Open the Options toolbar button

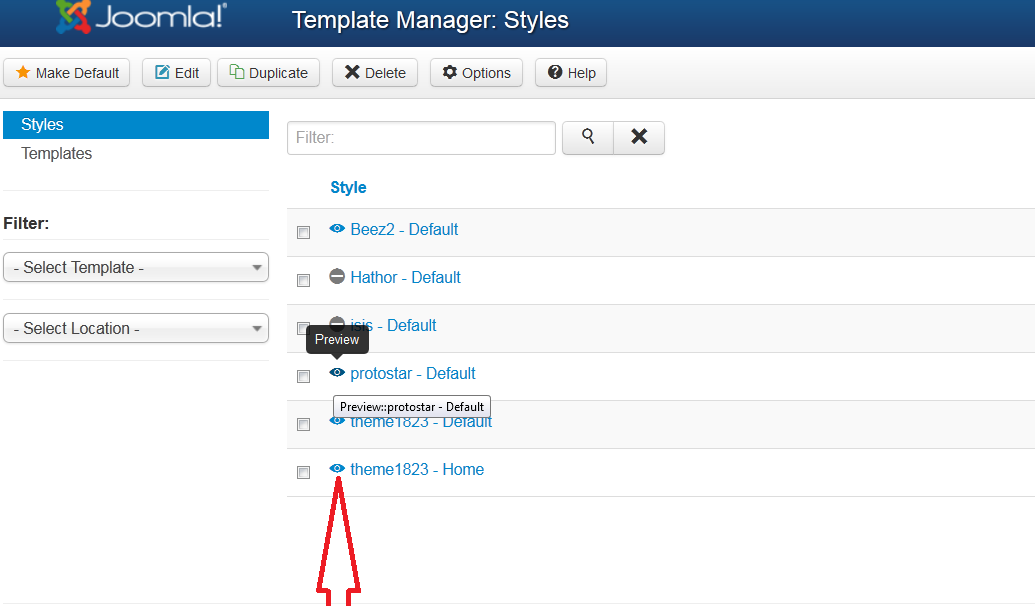(477, 73)
